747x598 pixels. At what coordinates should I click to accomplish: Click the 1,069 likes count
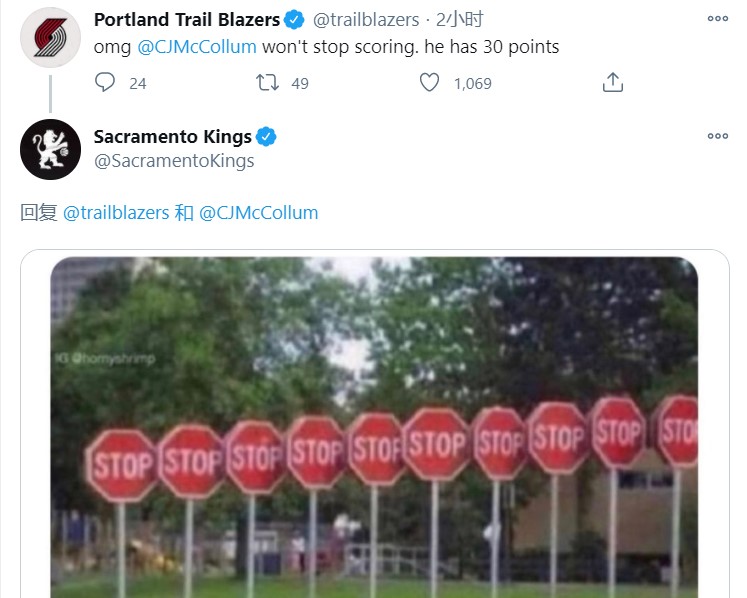point(472,84)
